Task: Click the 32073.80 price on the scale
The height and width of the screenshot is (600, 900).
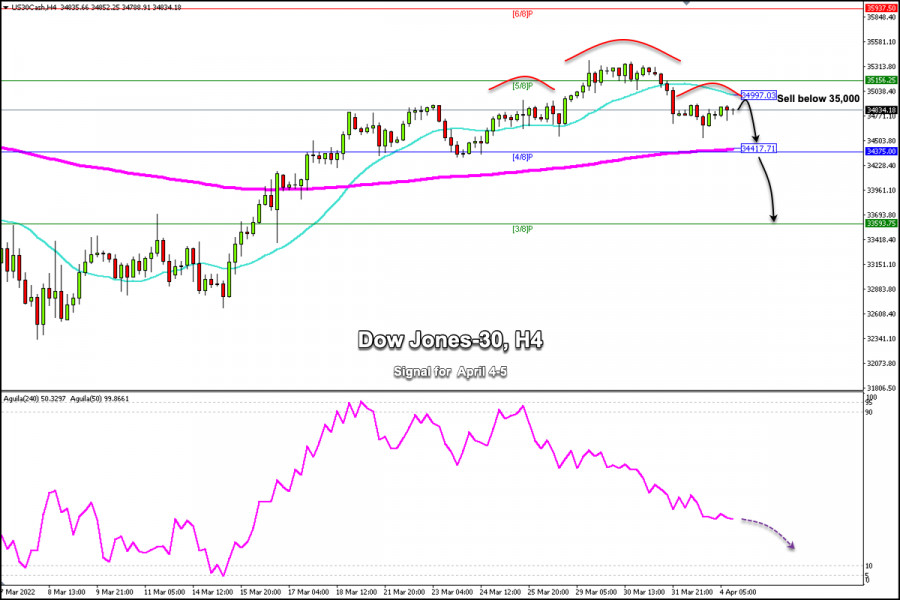Action: click(x=882, y=363)
